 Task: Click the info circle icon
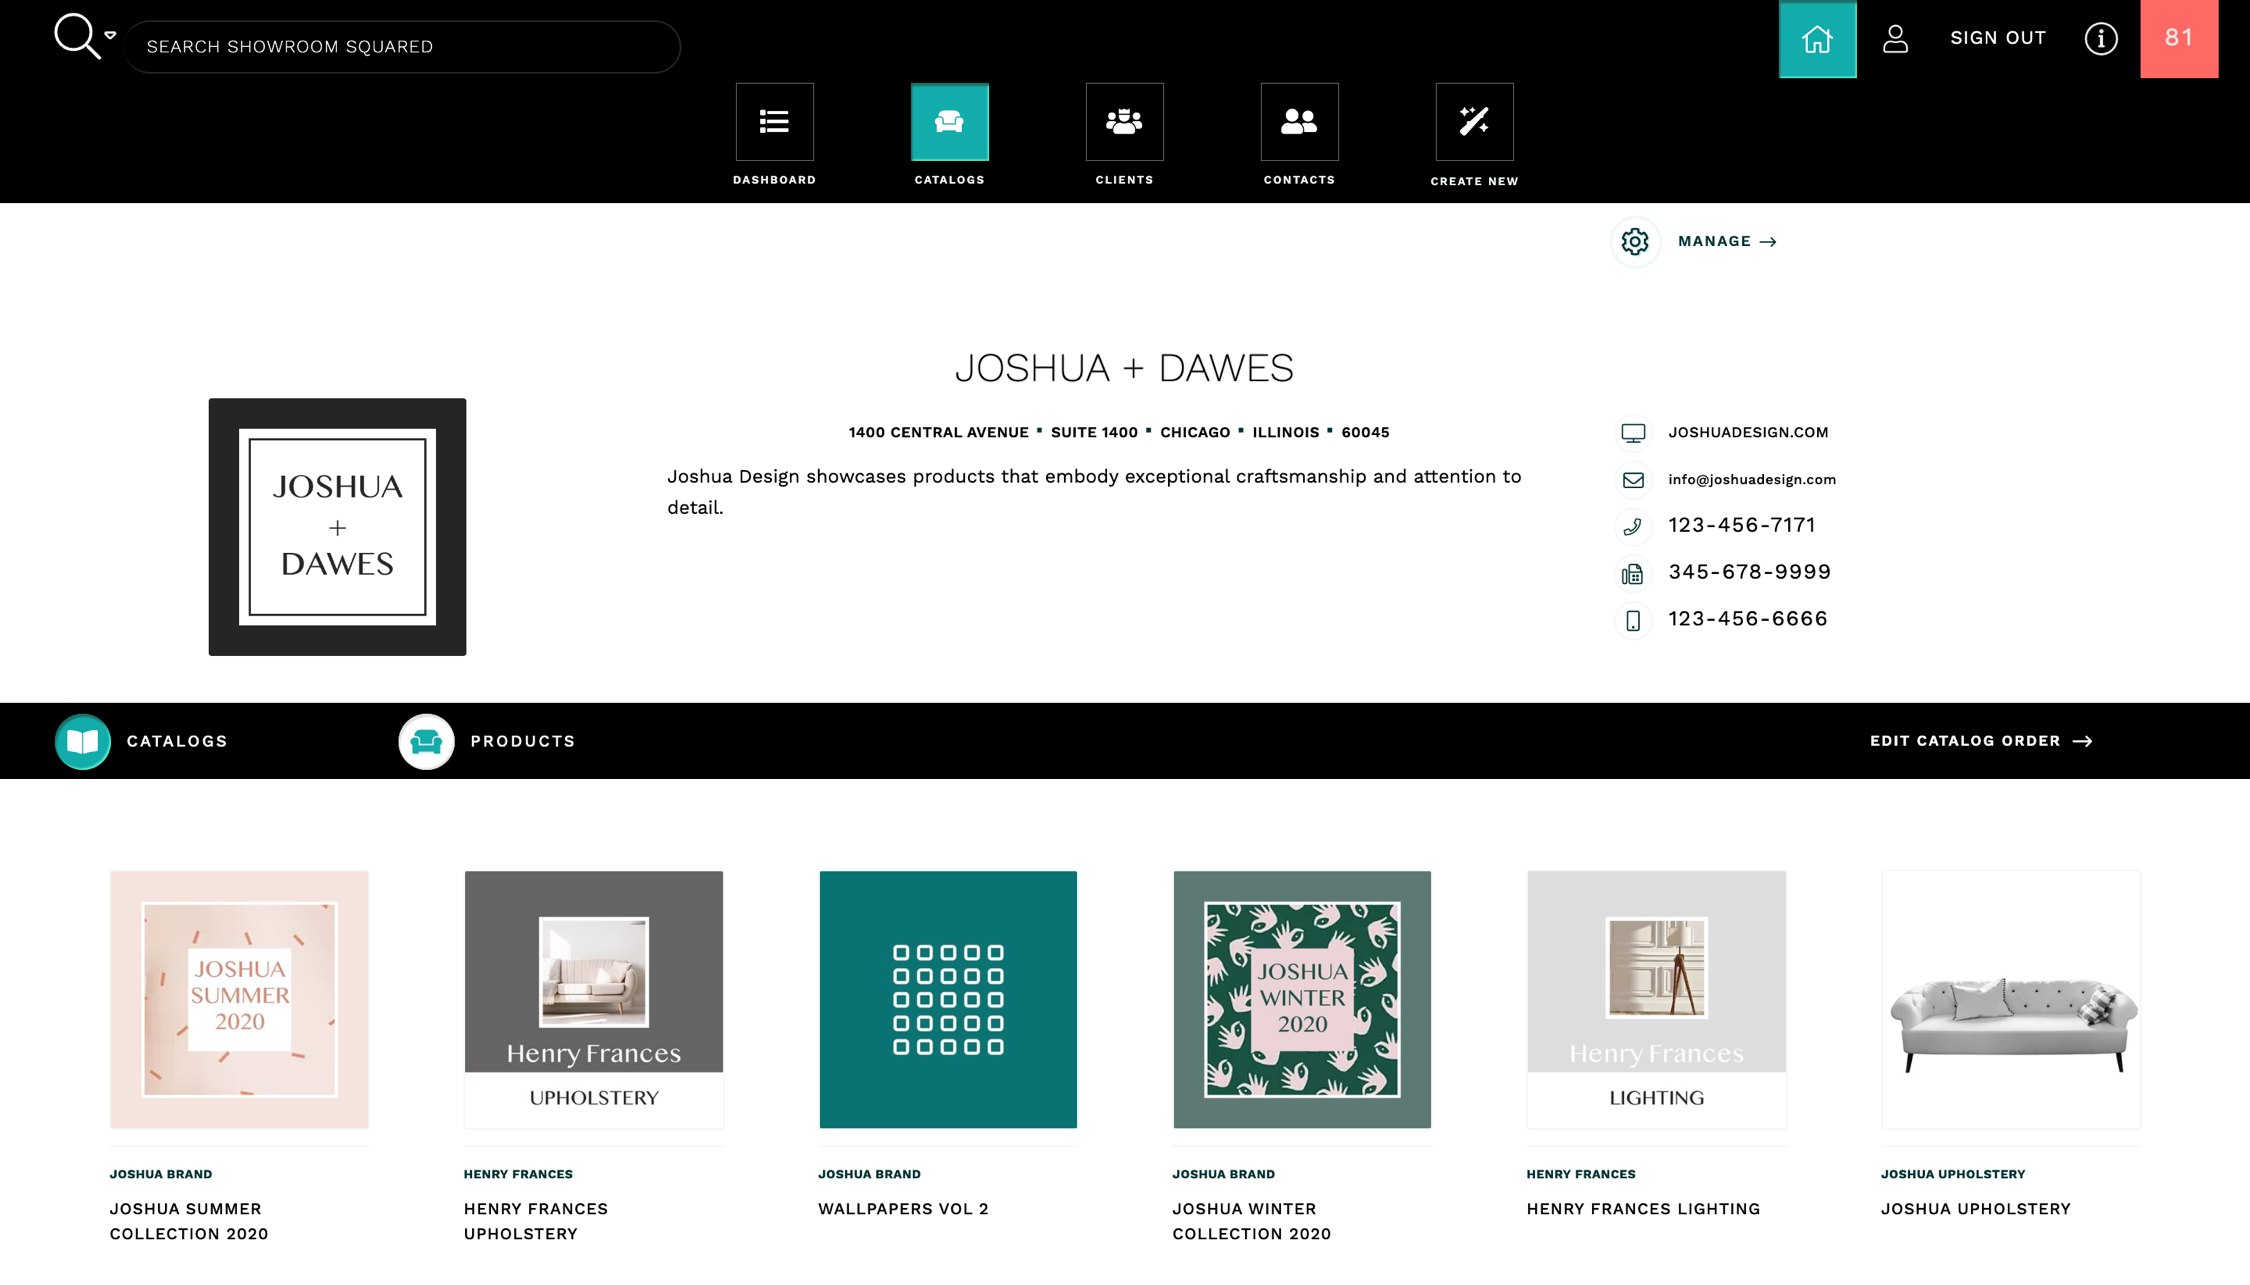[x=2100, y=39]
